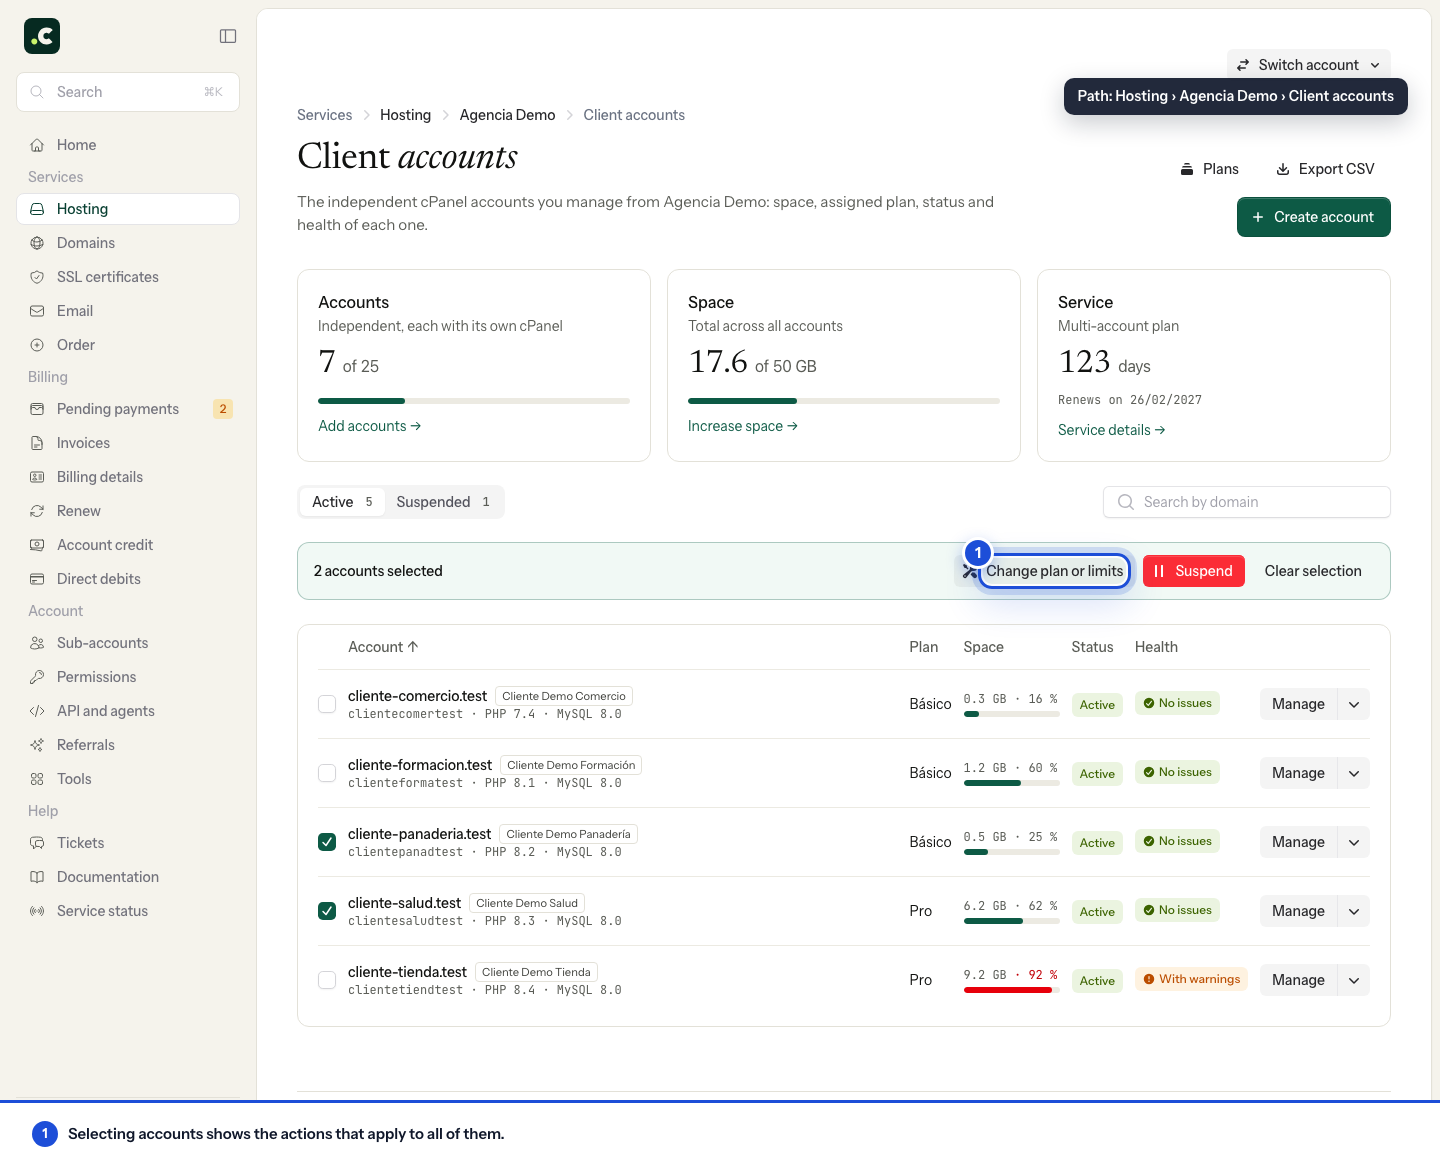Focus the Search by domain field
Screen dimensions: 1440x1164
pos(1247,502)
